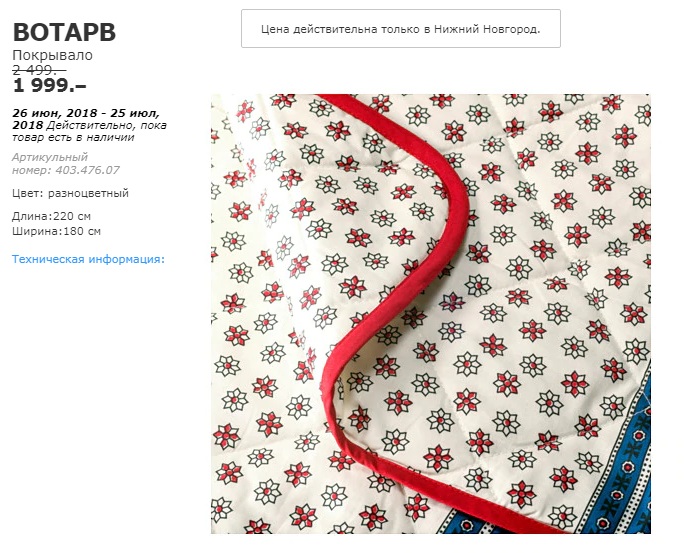Click the Цвет: разноцветный text
697x553 pixels.
coord(70,193)
